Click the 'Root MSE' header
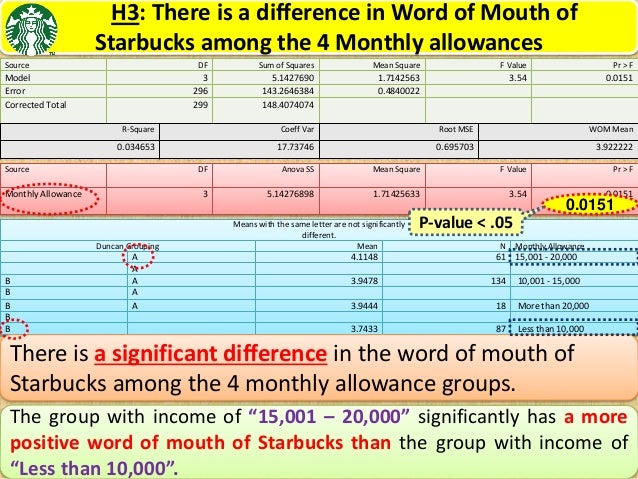The width and height of the screenshot is (638, 479). 456,129
